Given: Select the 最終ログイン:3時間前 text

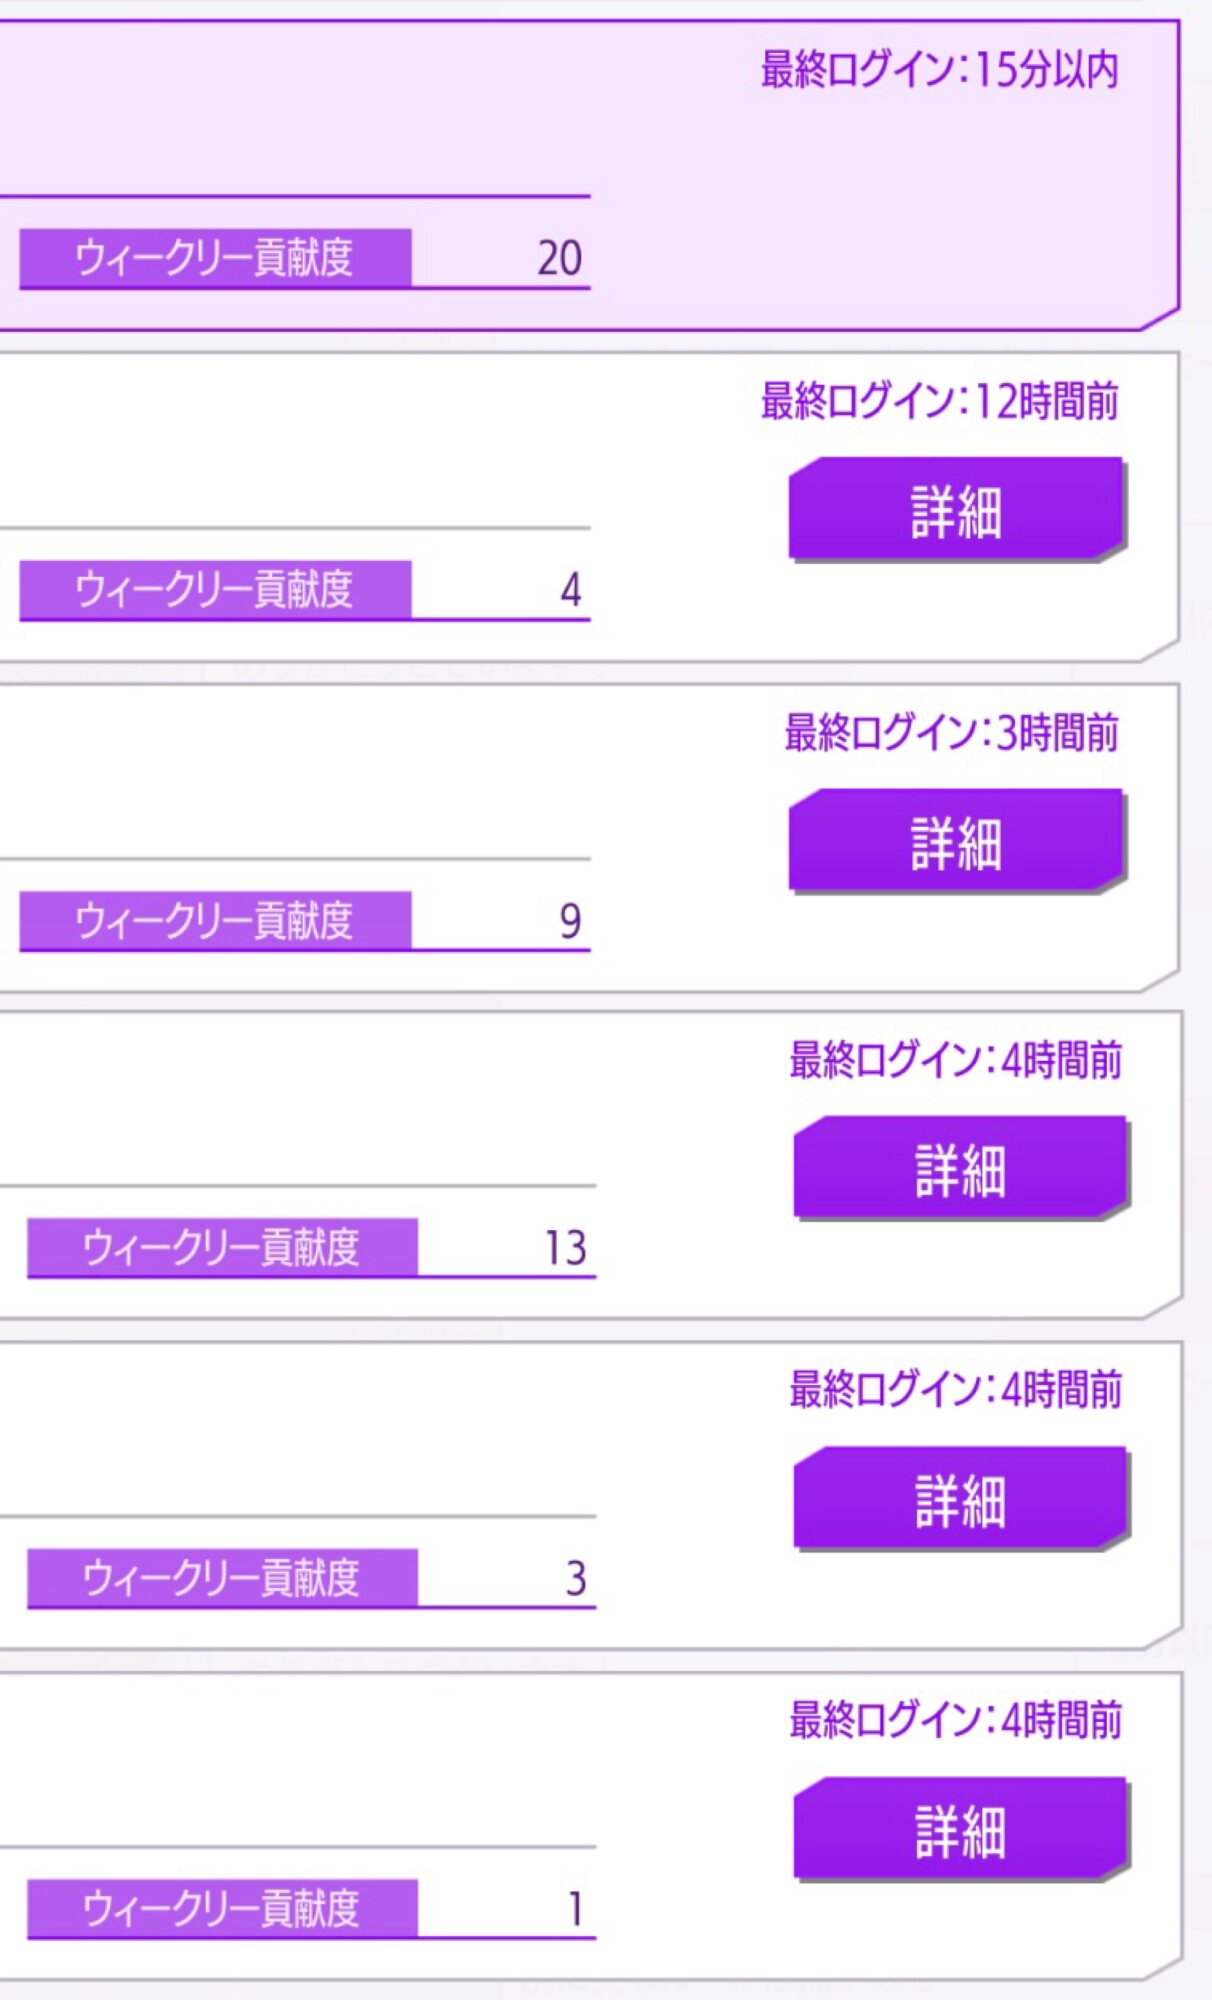Looking at the screenshot, I should click(951, 733).
